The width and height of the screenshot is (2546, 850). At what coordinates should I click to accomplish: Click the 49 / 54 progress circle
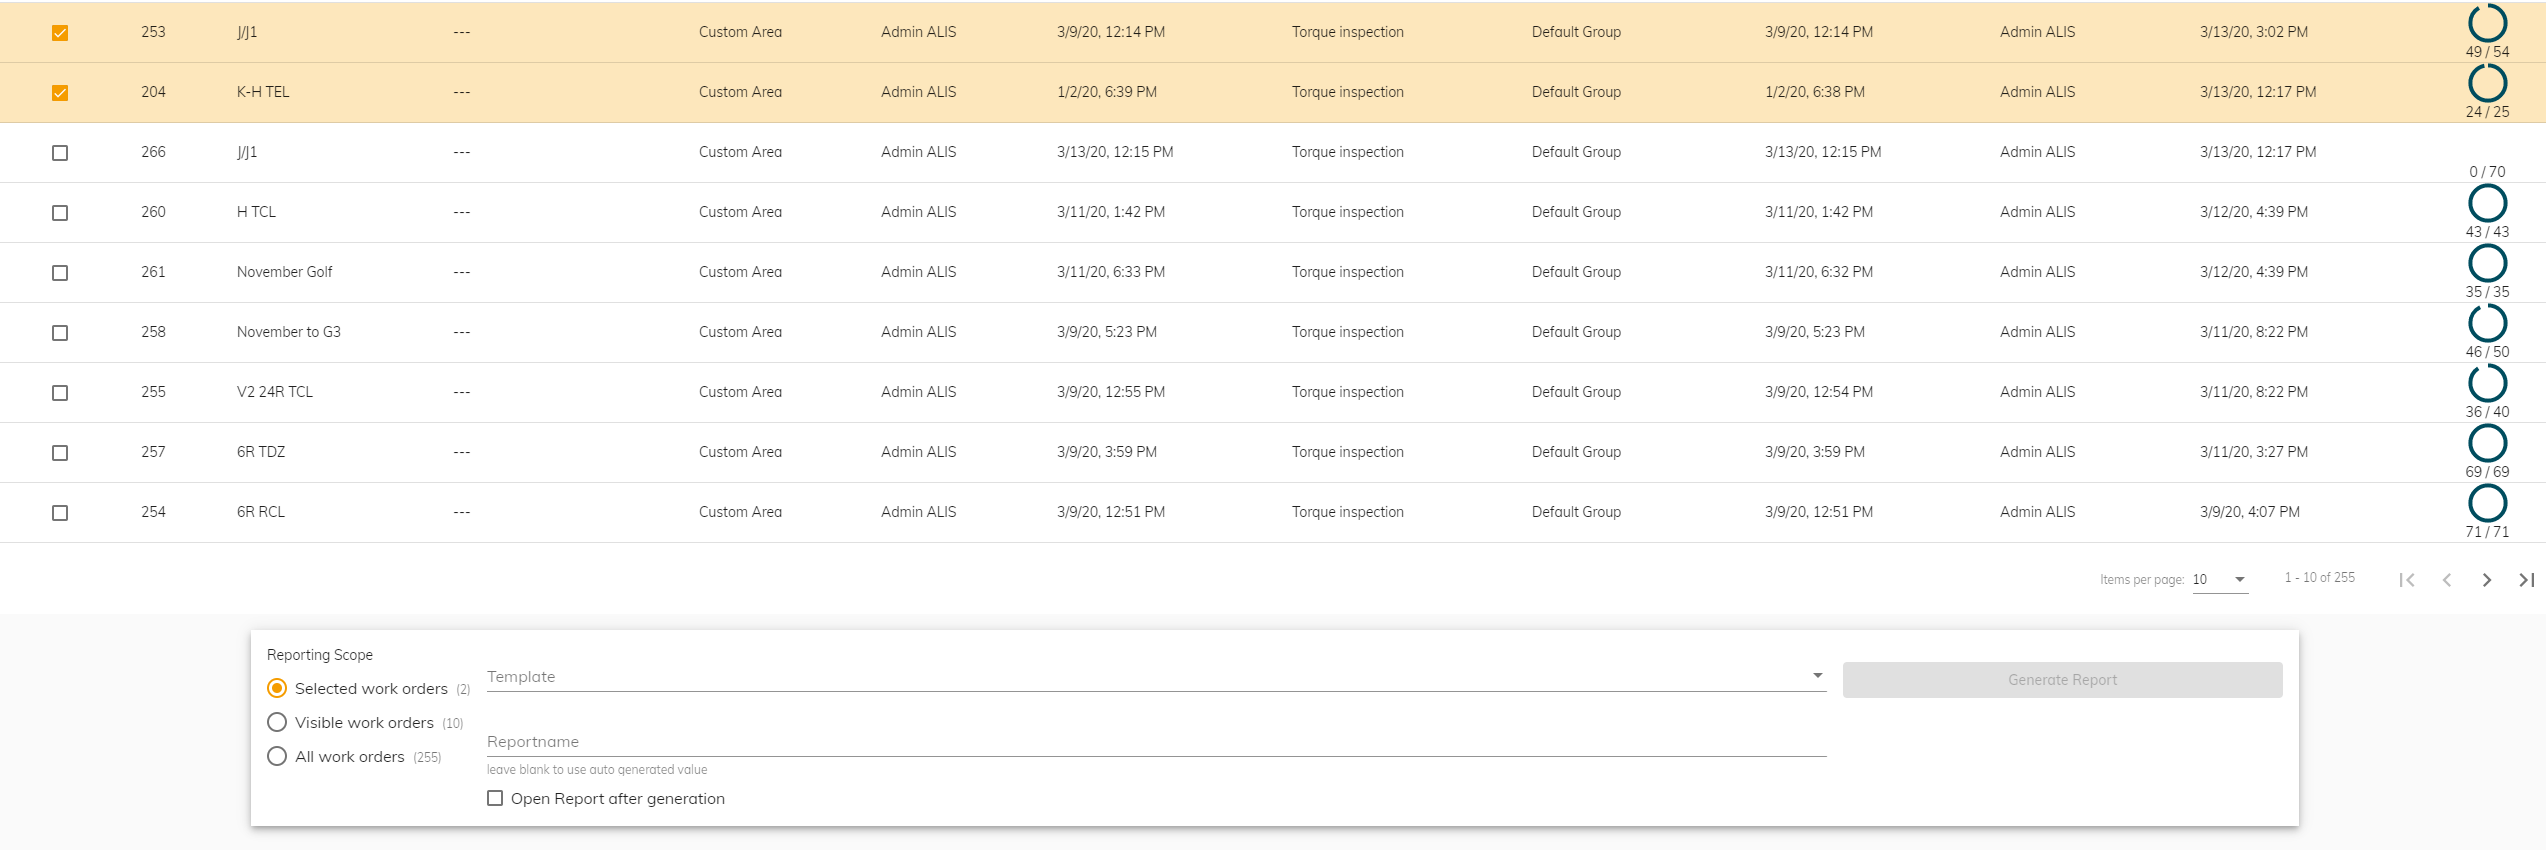coord(2487,23)
